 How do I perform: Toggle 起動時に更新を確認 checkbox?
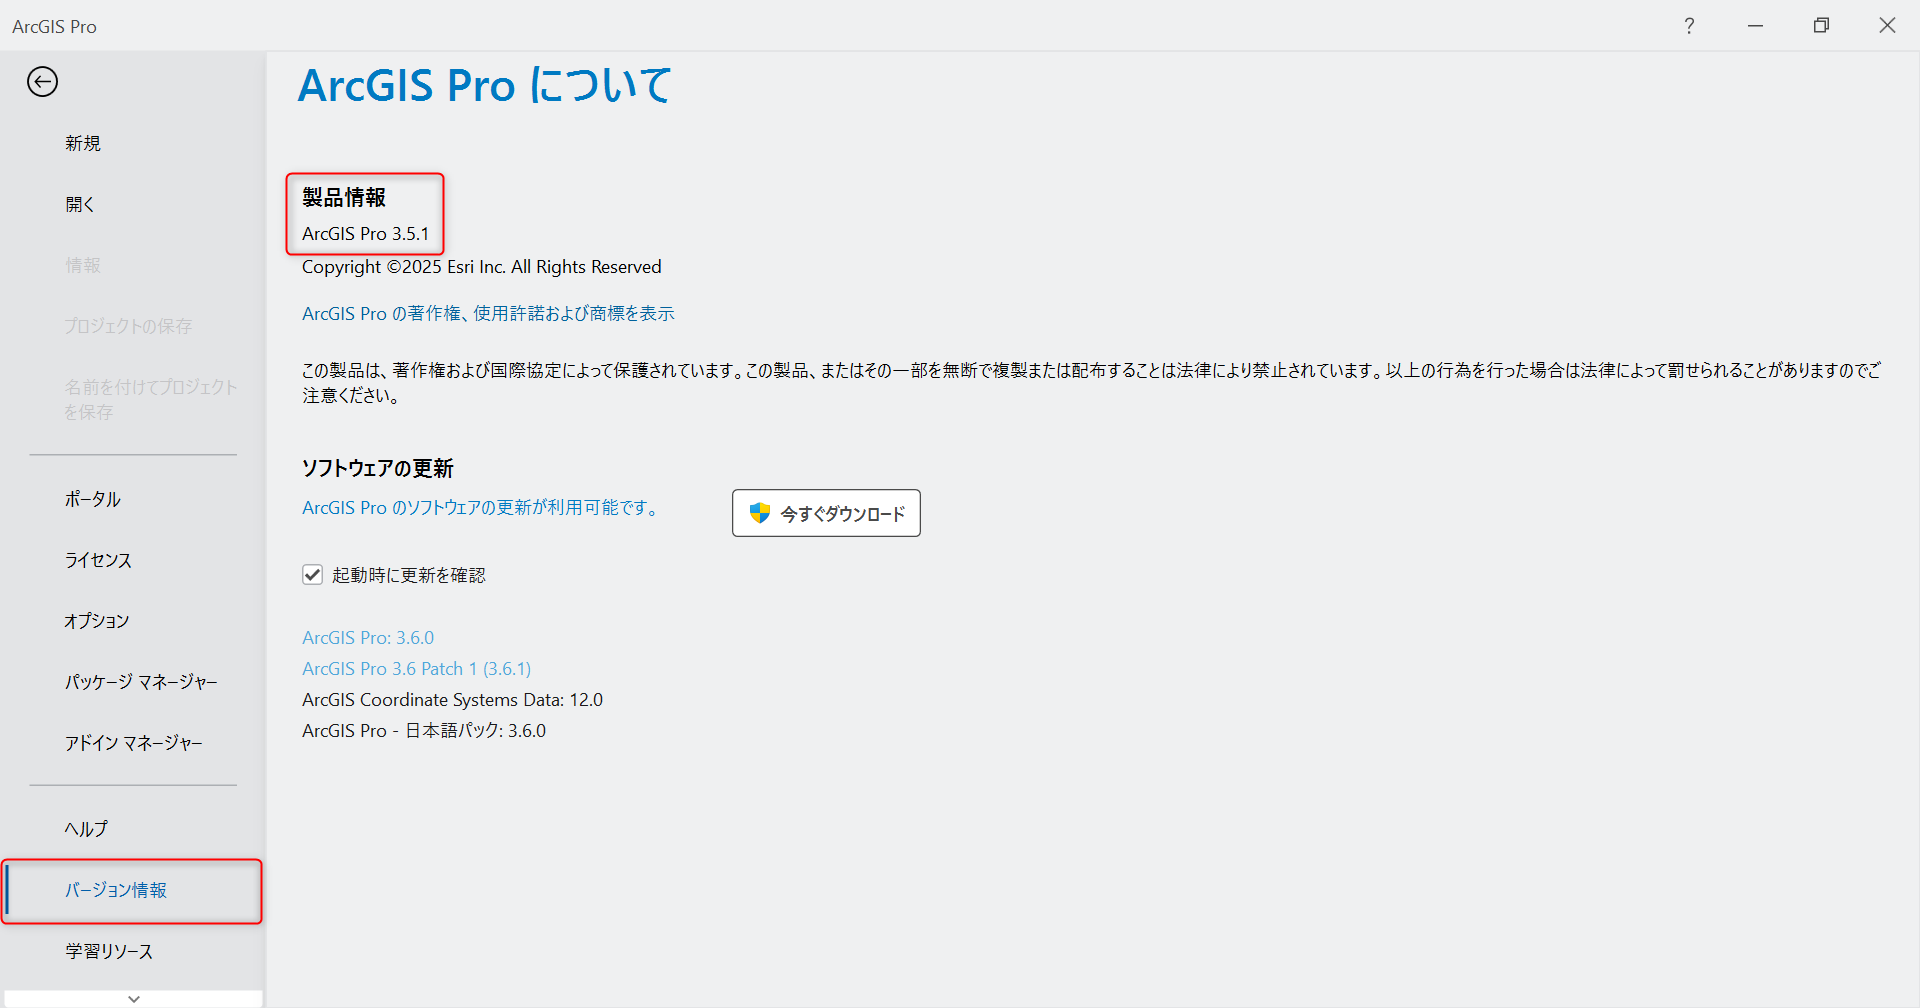[x=312, y=575]
